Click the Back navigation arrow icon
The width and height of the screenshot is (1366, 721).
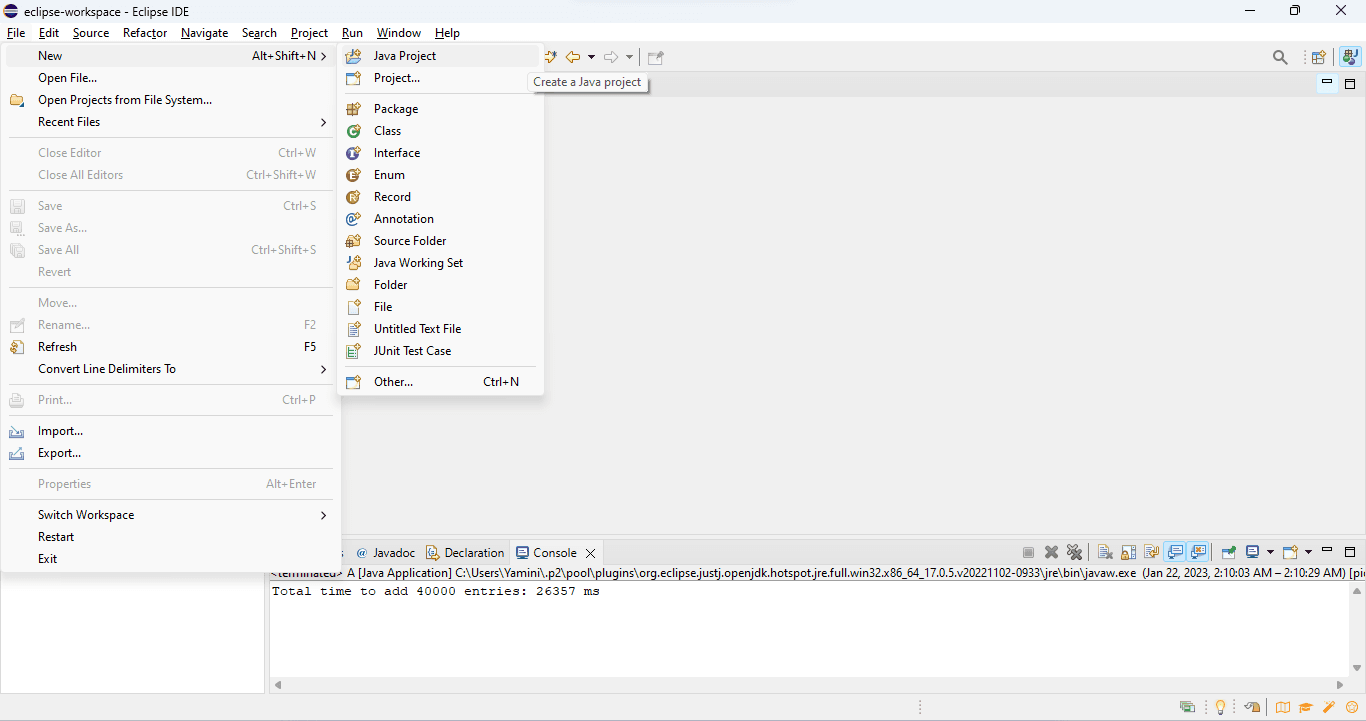(x=573, y=57)
